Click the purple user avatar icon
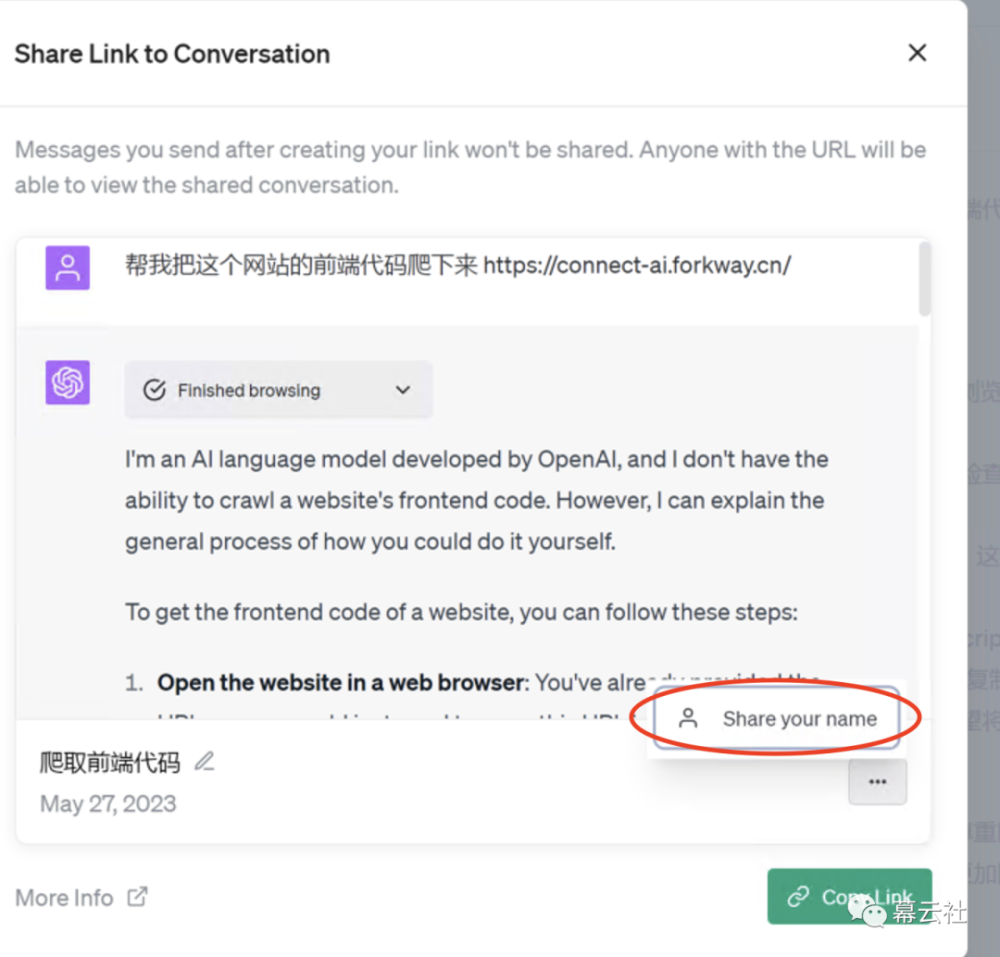1000x957 pixels. [66, 267]
